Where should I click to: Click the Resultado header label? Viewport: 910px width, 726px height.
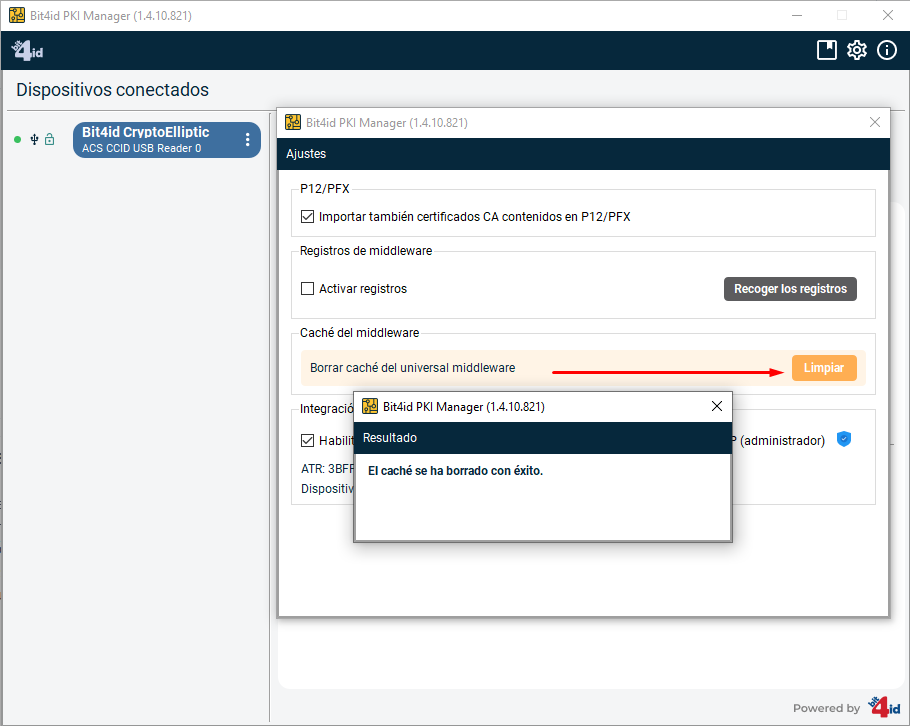[390, 438]
